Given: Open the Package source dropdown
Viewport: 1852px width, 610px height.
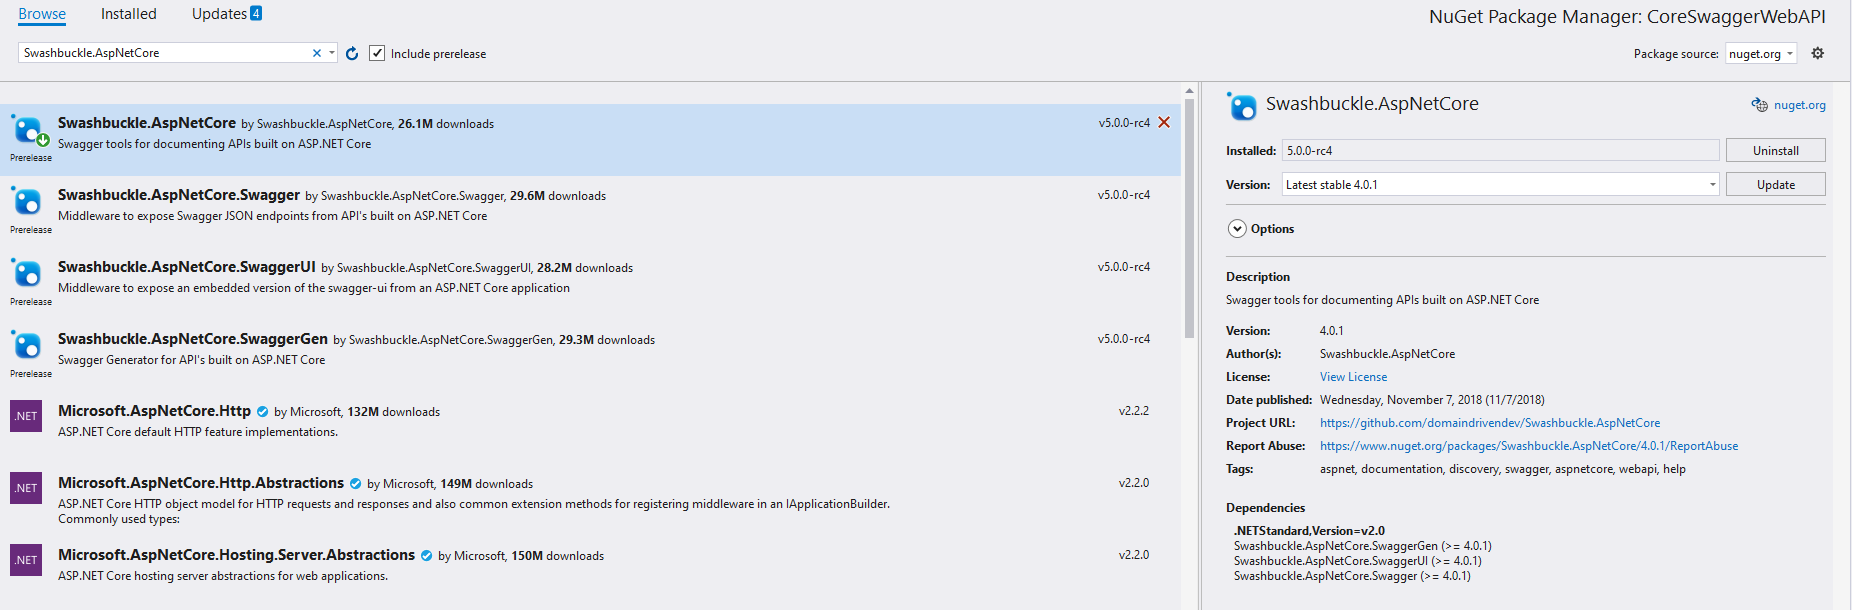Looking at the screenshot, I should (x=1761, y=54).
